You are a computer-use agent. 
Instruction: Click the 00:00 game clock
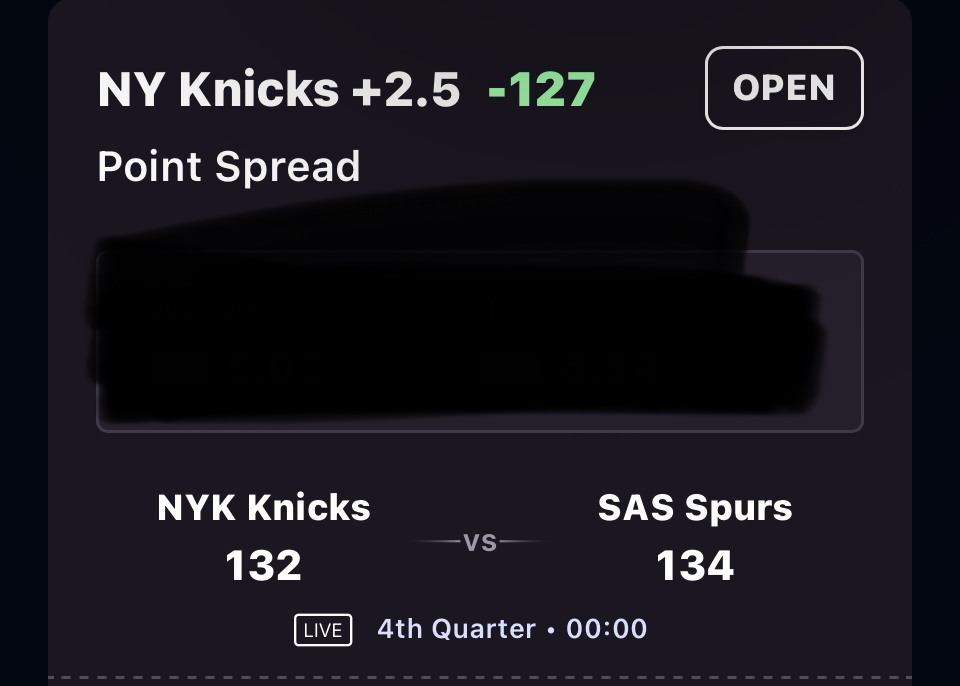click(607, 629)
